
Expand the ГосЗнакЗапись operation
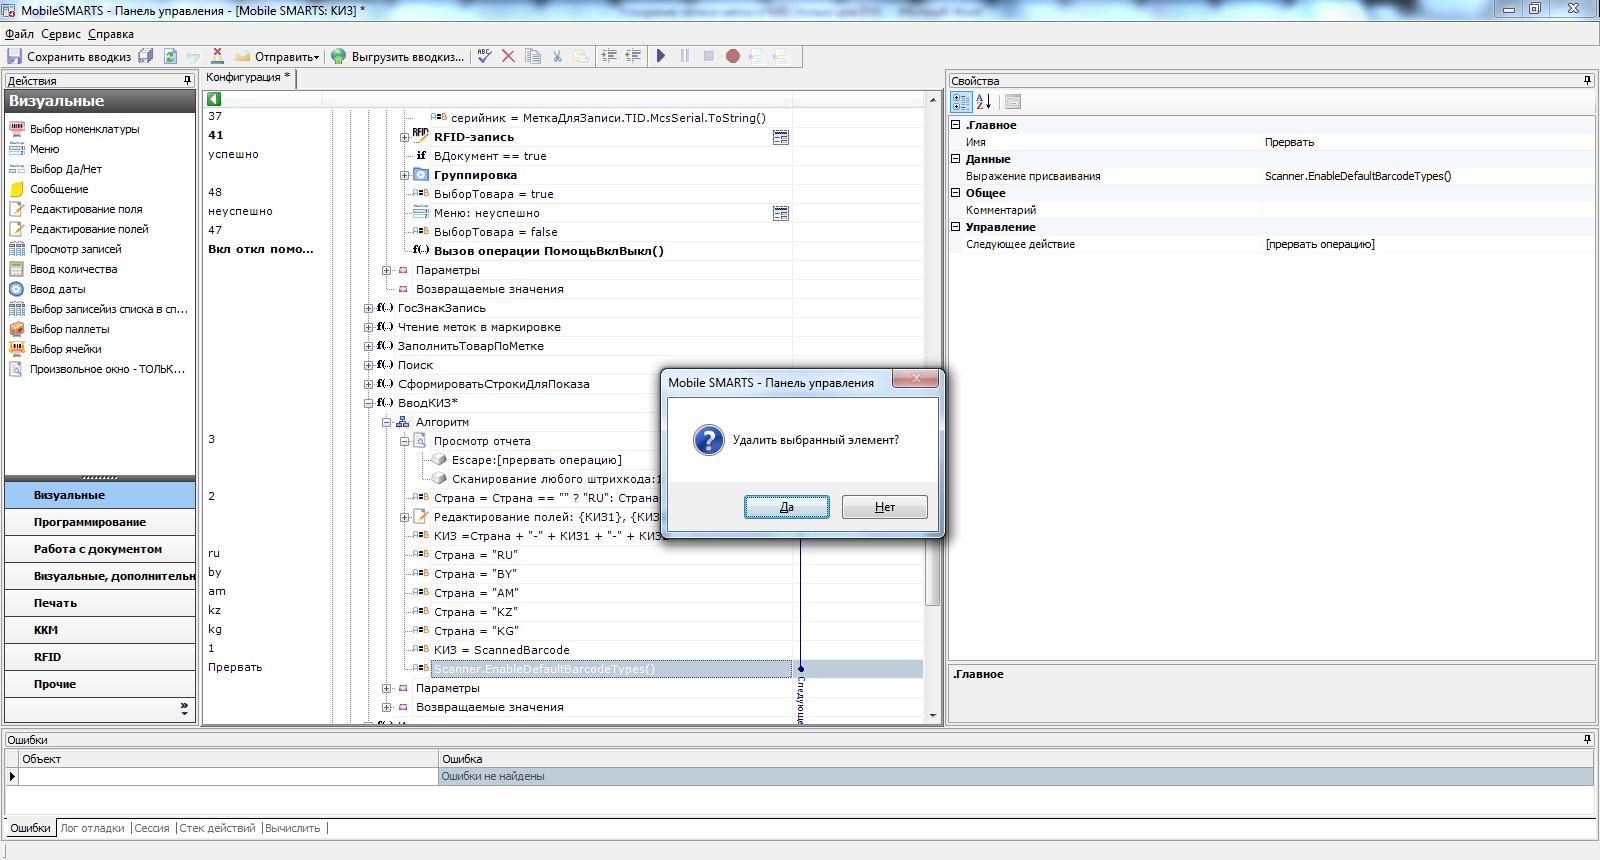click(369, 308)
